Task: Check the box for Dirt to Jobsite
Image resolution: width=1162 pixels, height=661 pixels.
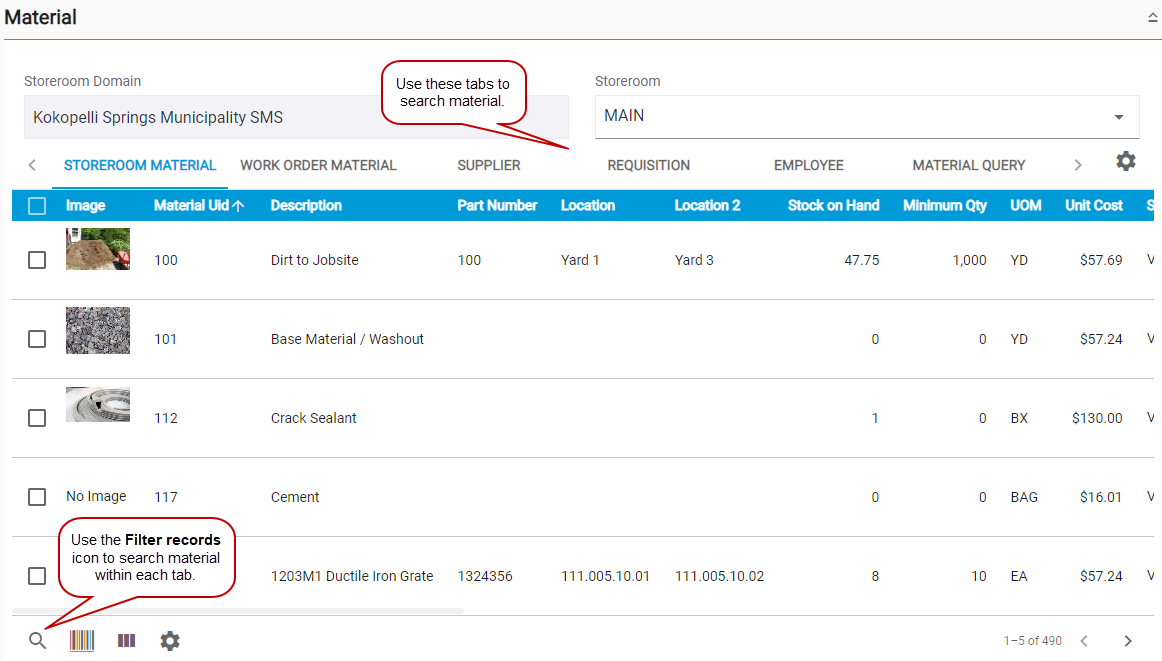Action: (x=37, y=260)
